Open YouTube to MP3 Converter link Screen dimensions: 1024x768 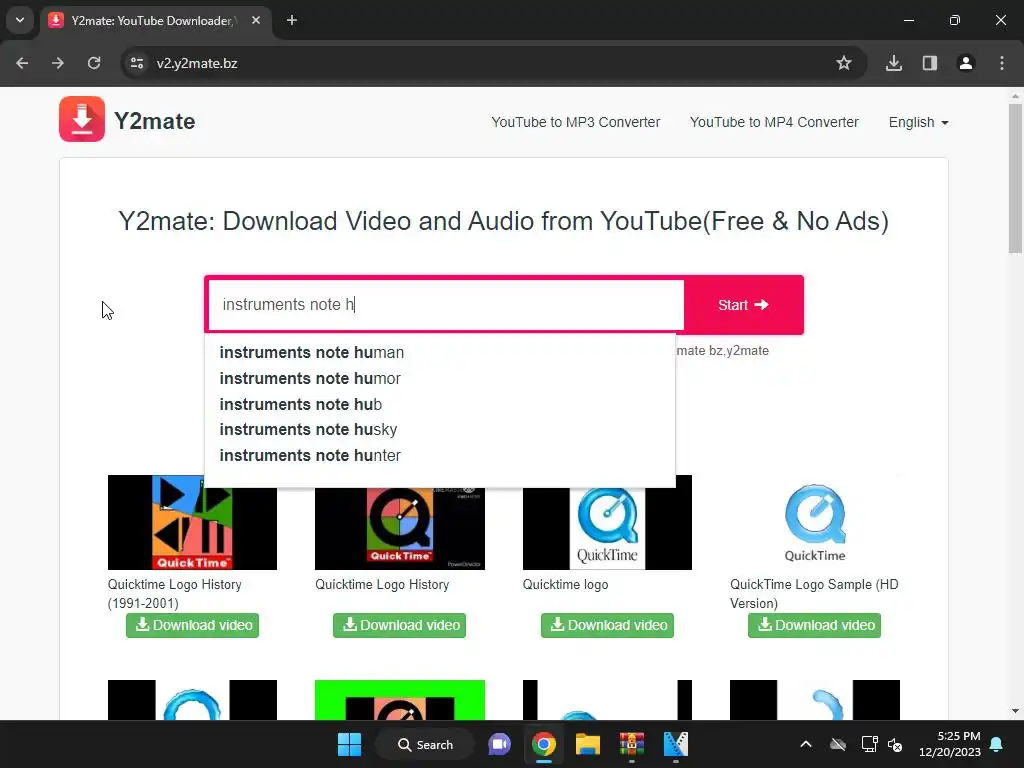coord(575,122)
